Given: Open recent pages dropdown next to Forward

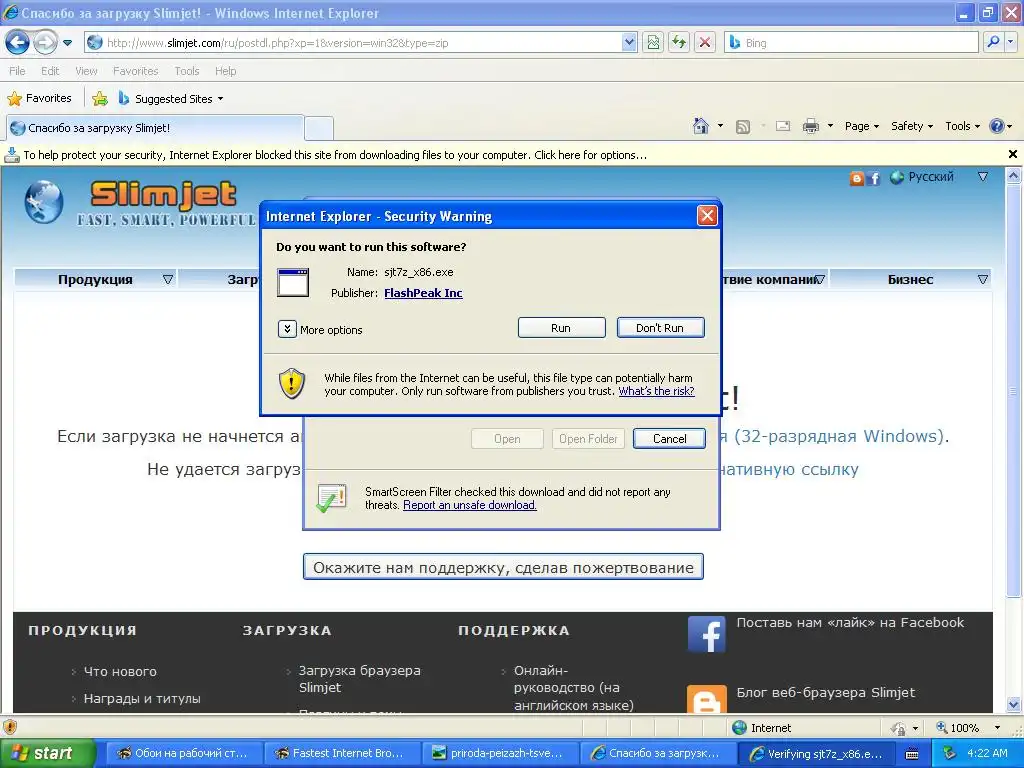Looking at the screenshot, I should click(x=67, y=43).
